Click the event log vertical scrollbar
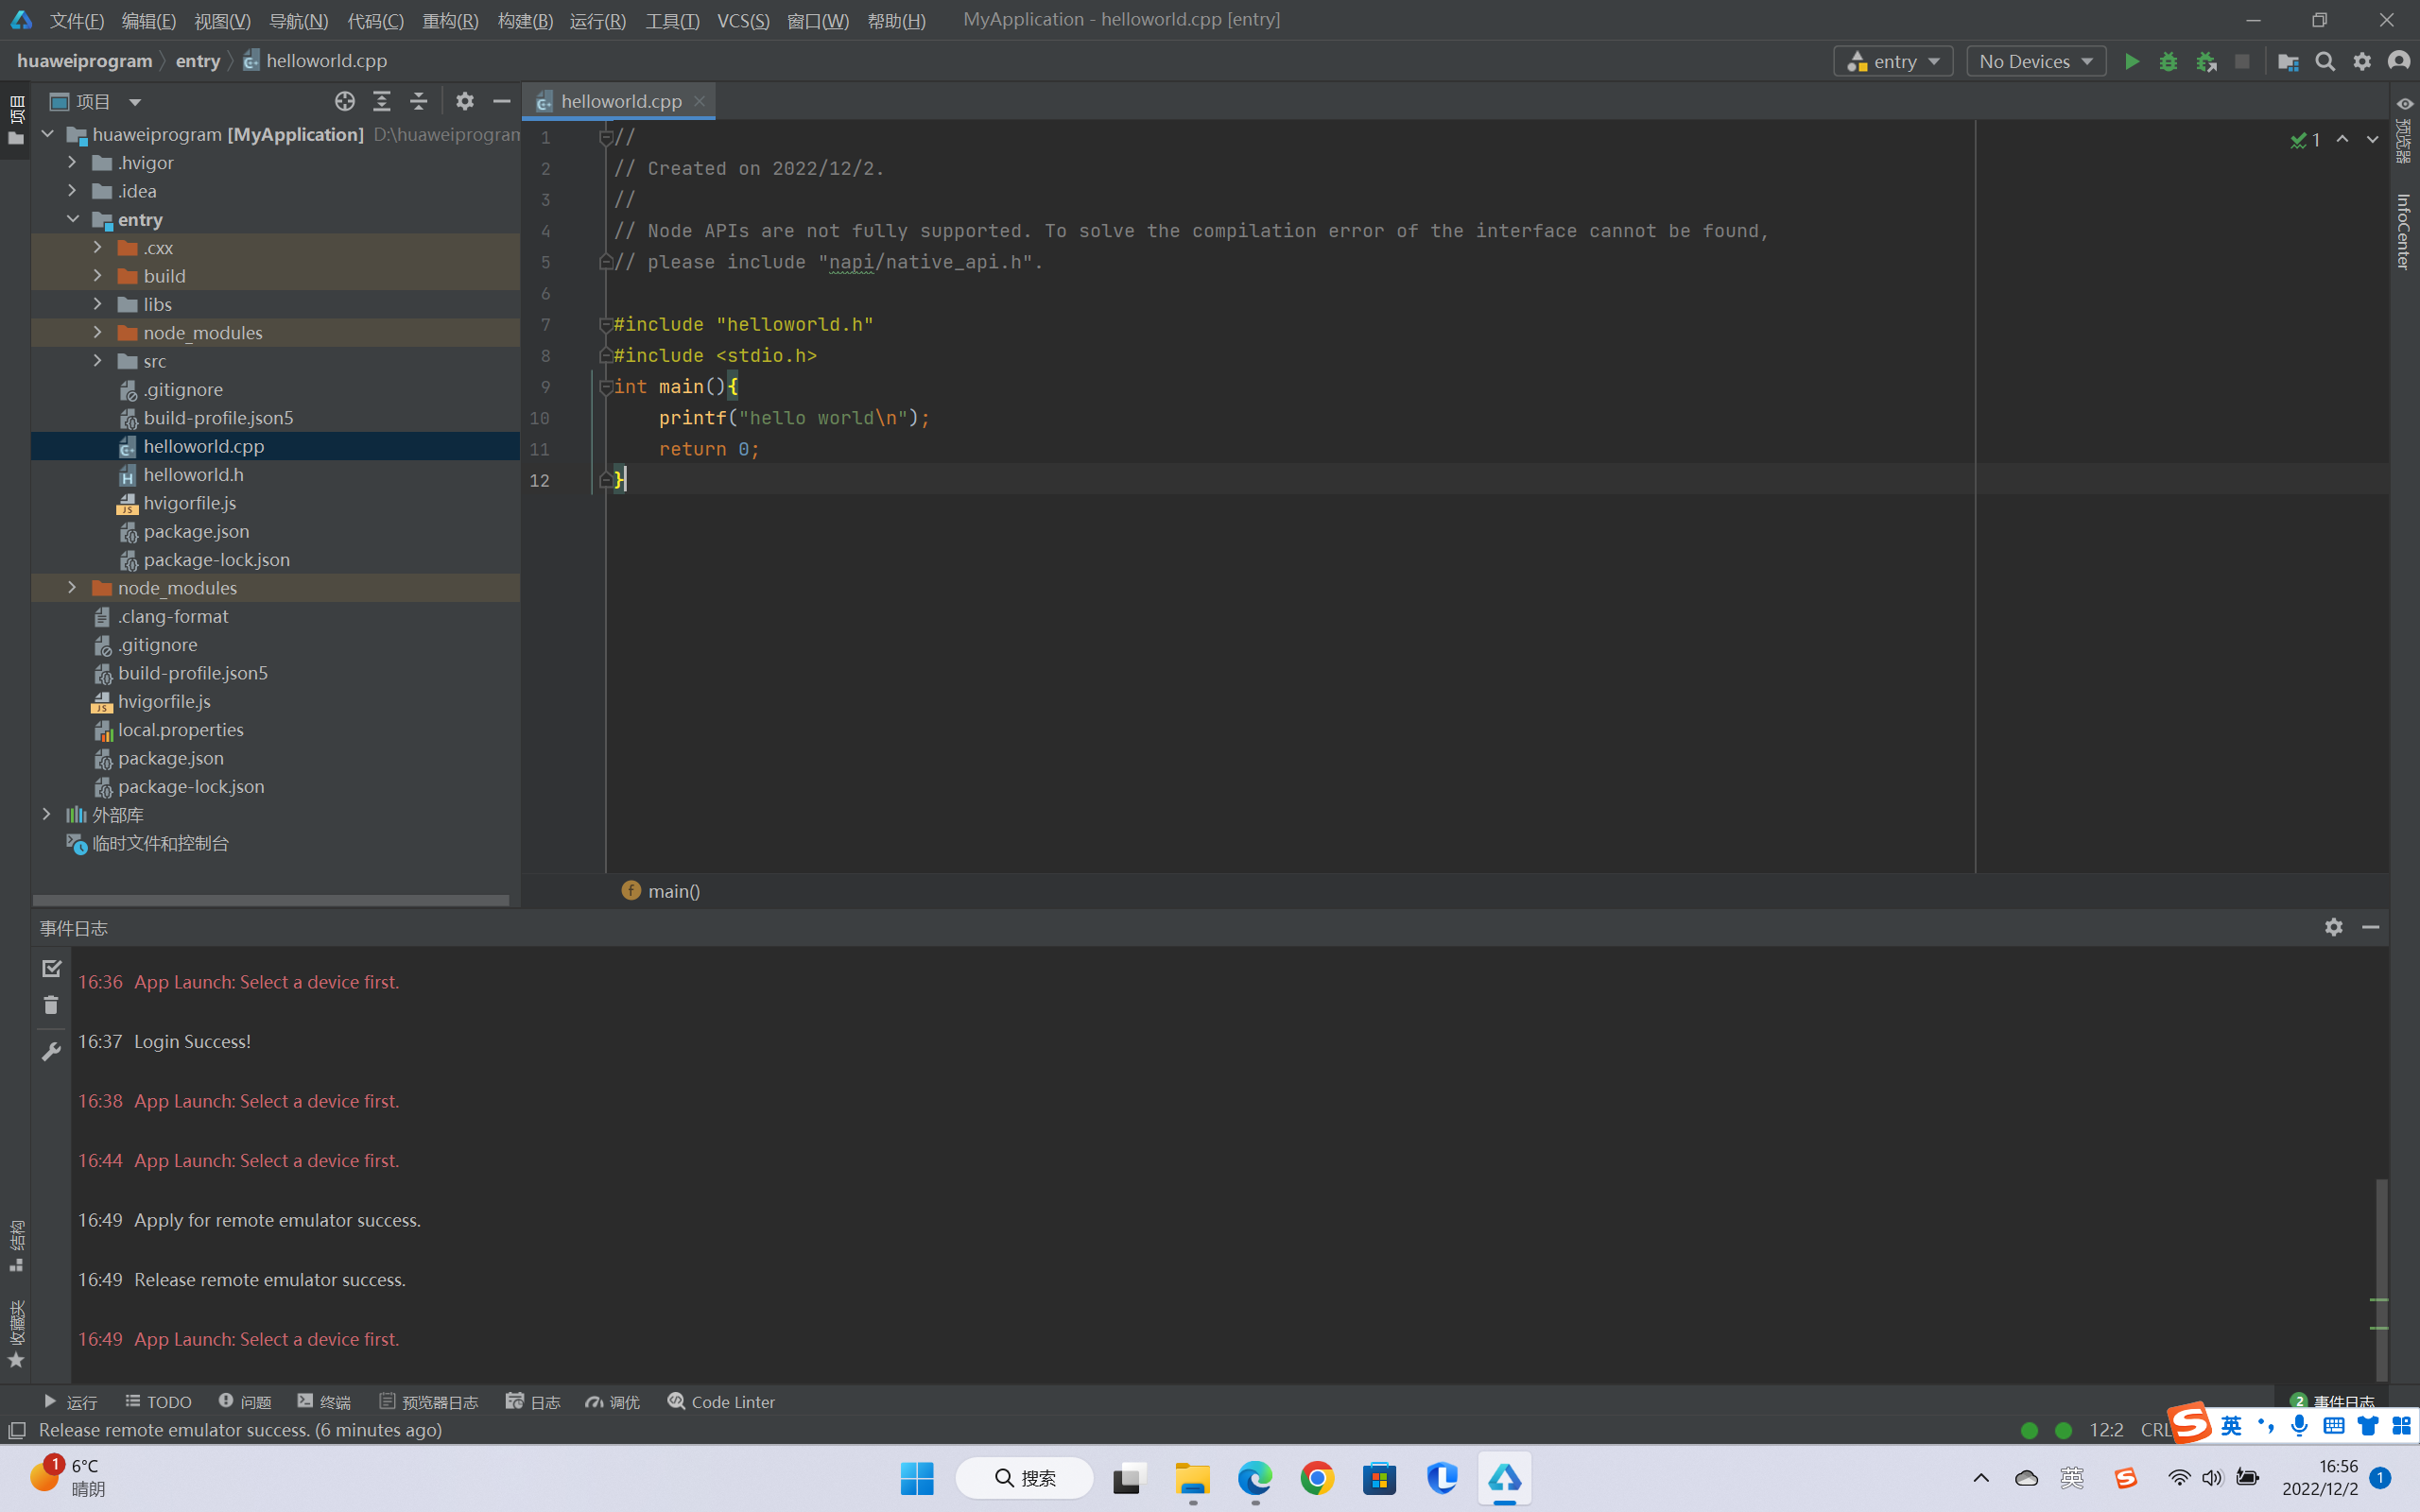This screenshot has height=1512, width=2420. point(2381,1278)
